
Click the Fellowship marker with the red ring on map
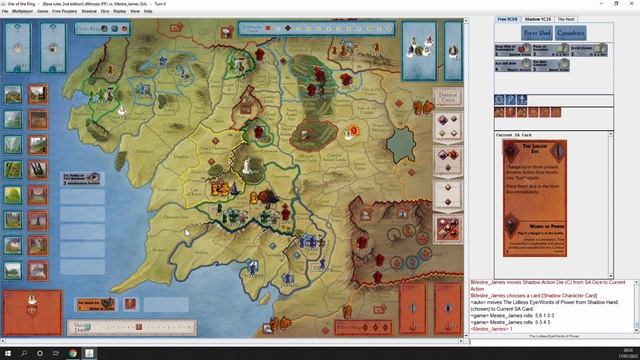353,131
